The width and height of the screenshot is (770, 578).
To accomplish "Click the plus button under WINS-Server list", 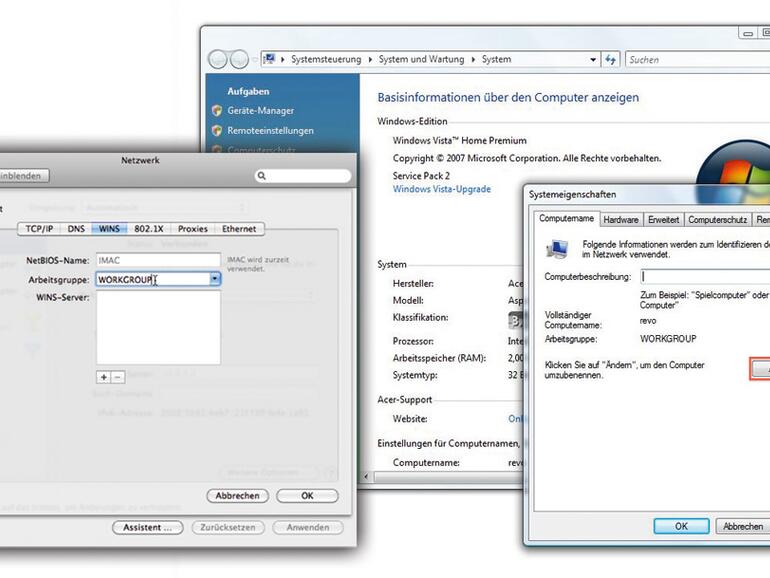I will [104, 377].
